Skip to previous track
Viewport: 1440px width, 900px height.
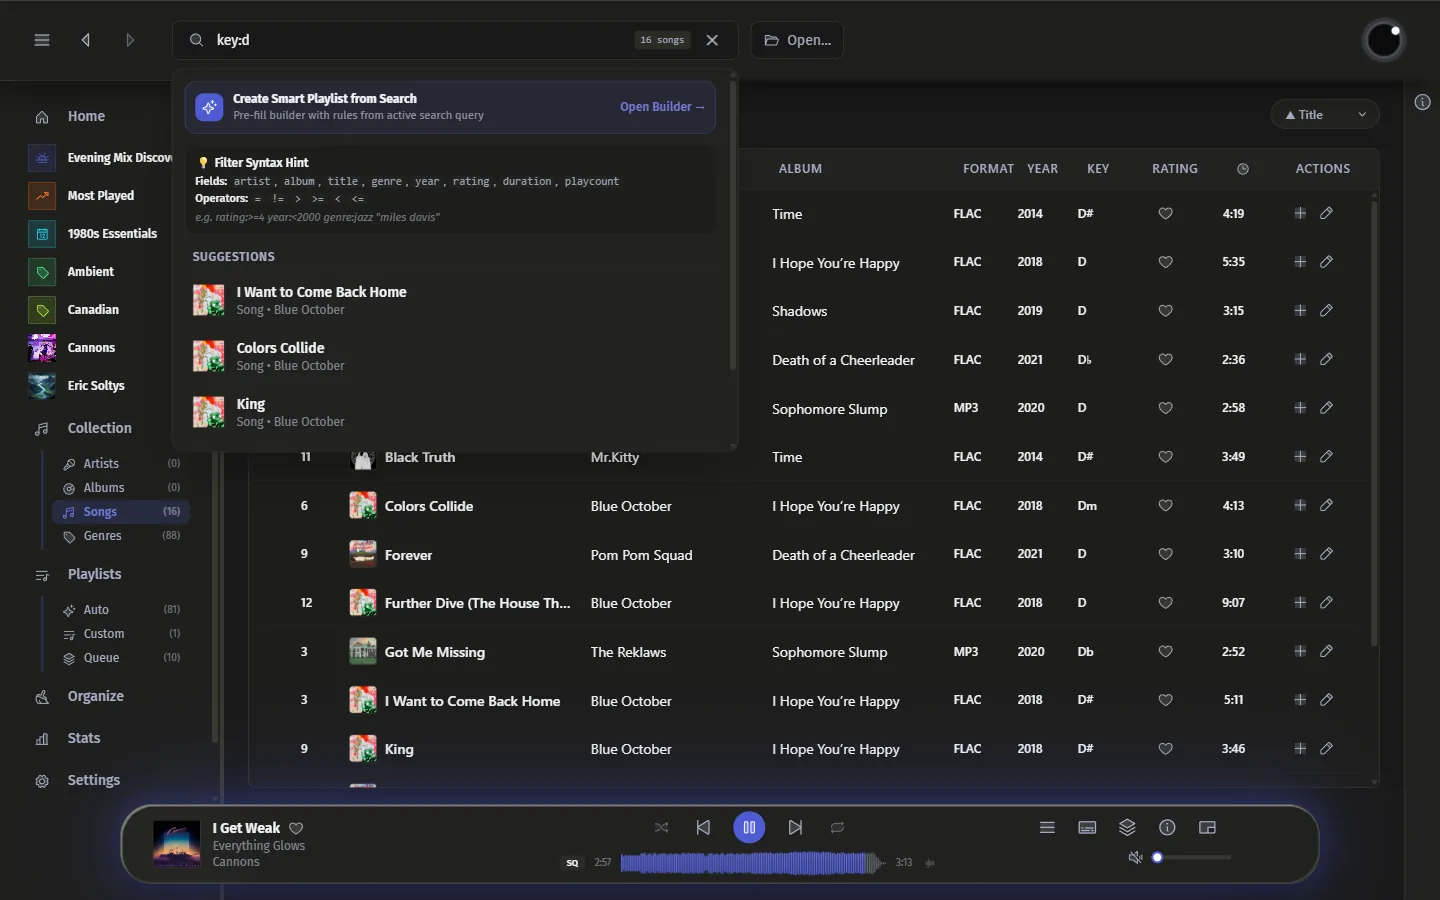point(703,827)
